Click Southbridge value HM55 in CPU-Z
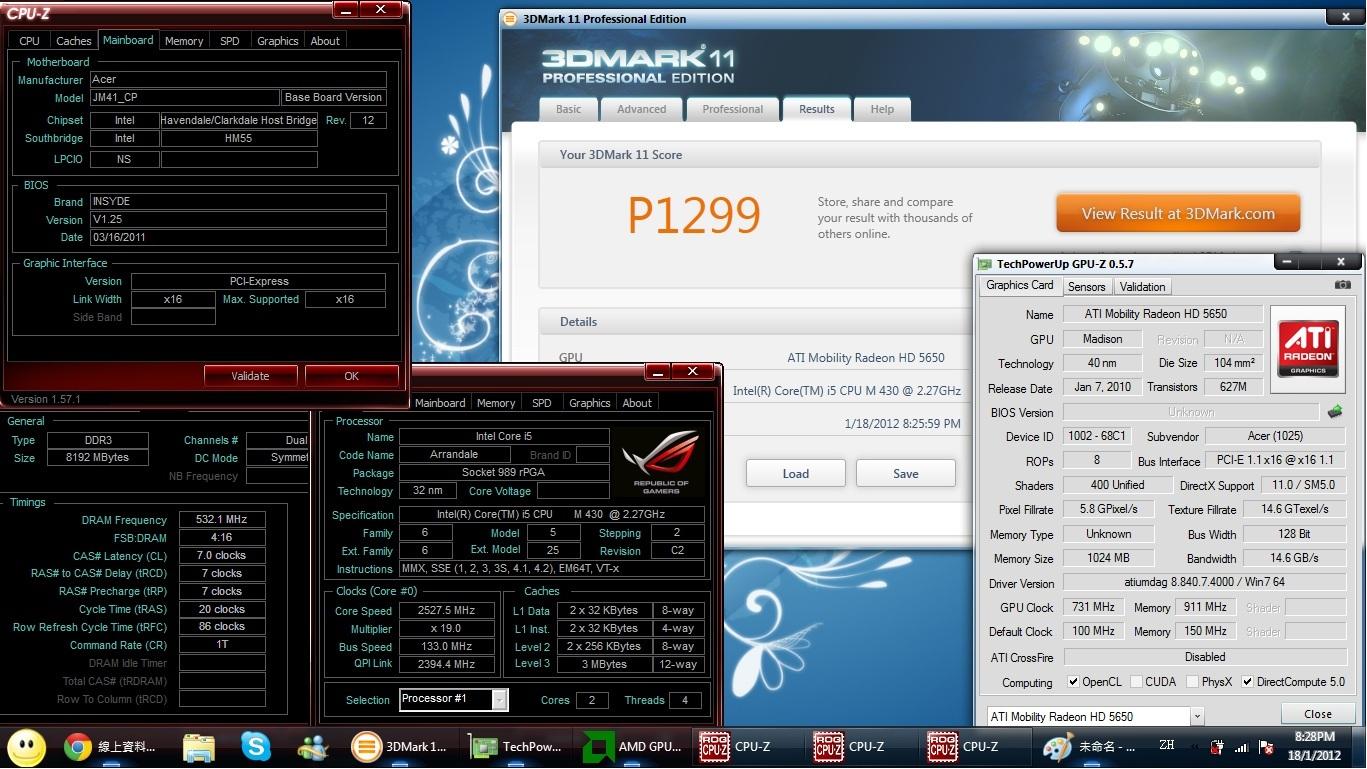The image size is (1367, 769). pos(239,138)
